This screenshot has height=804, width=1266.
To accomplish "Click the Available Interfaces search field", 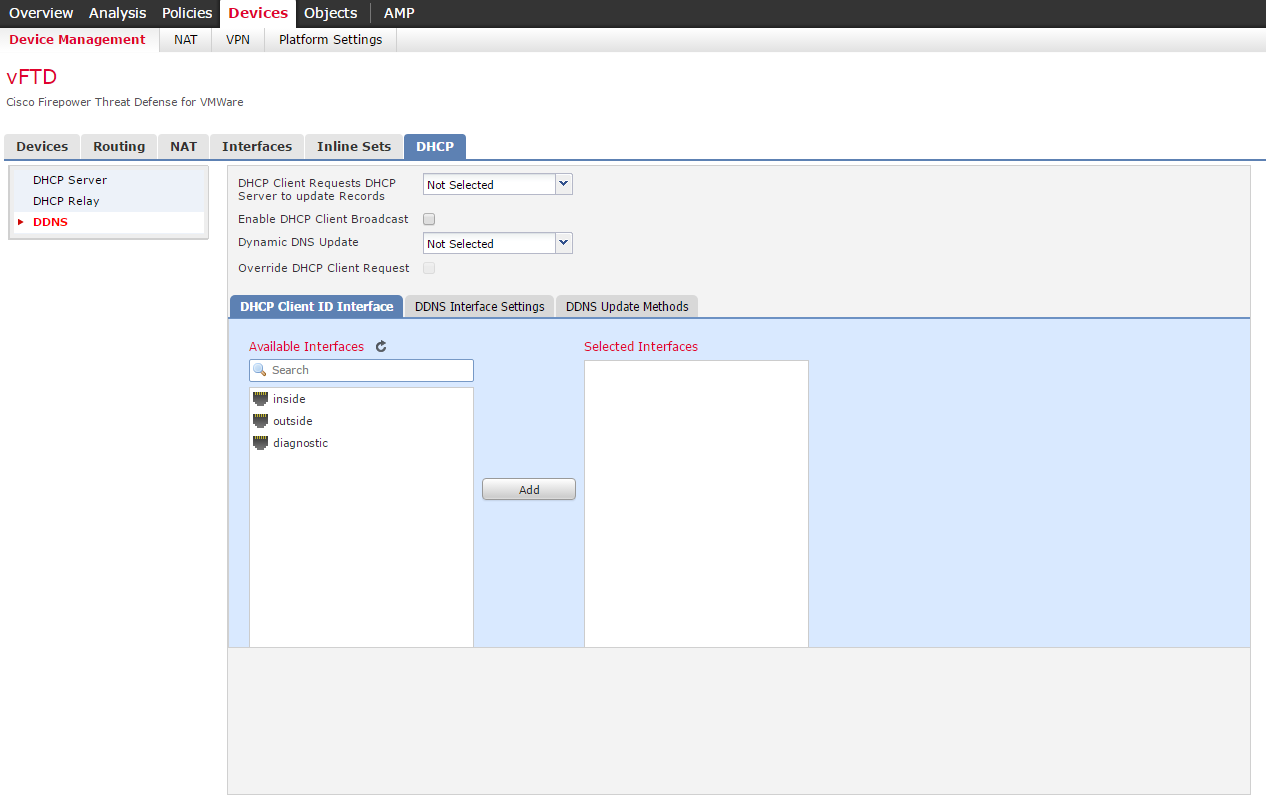I will 361,370.
